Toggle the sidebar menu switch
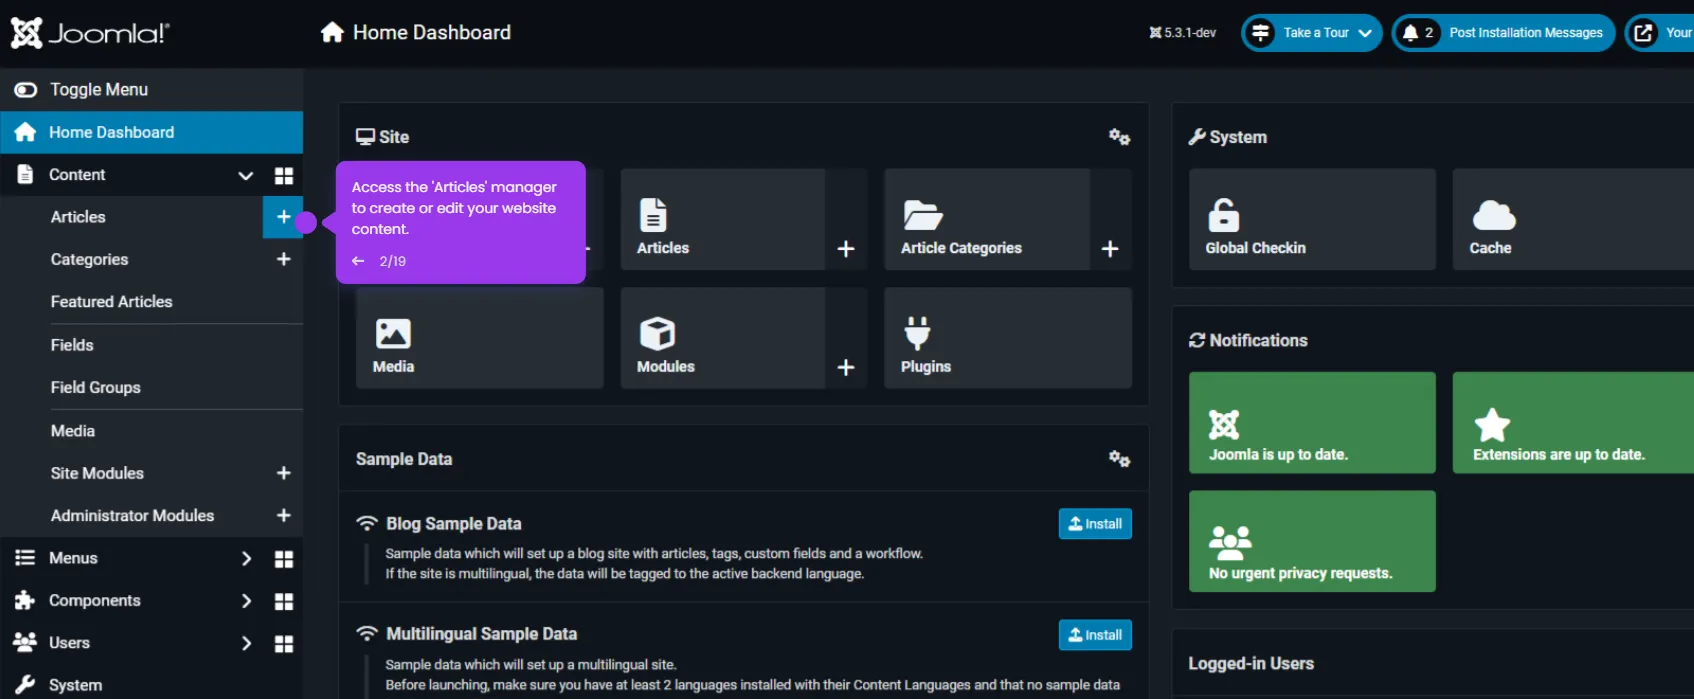The image size is (1694, 699). (26, 90)
